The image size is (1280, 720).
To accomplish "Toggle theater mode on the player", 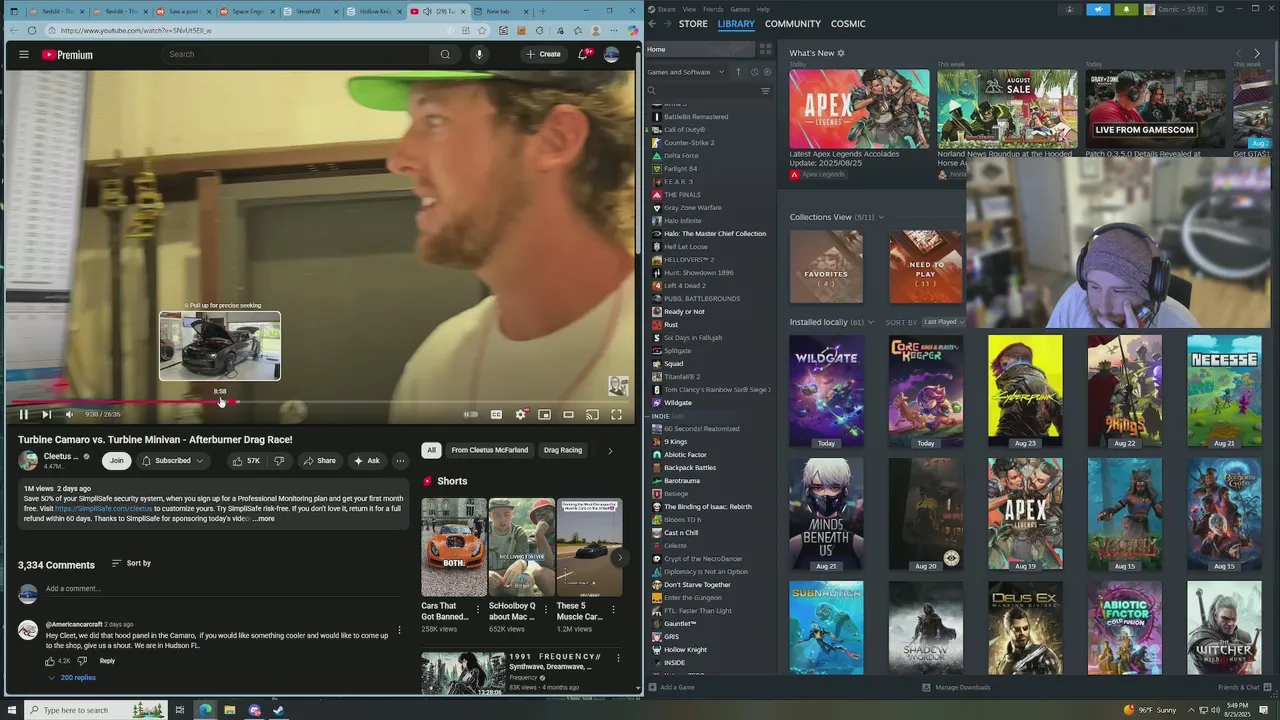I will [568, 414].
